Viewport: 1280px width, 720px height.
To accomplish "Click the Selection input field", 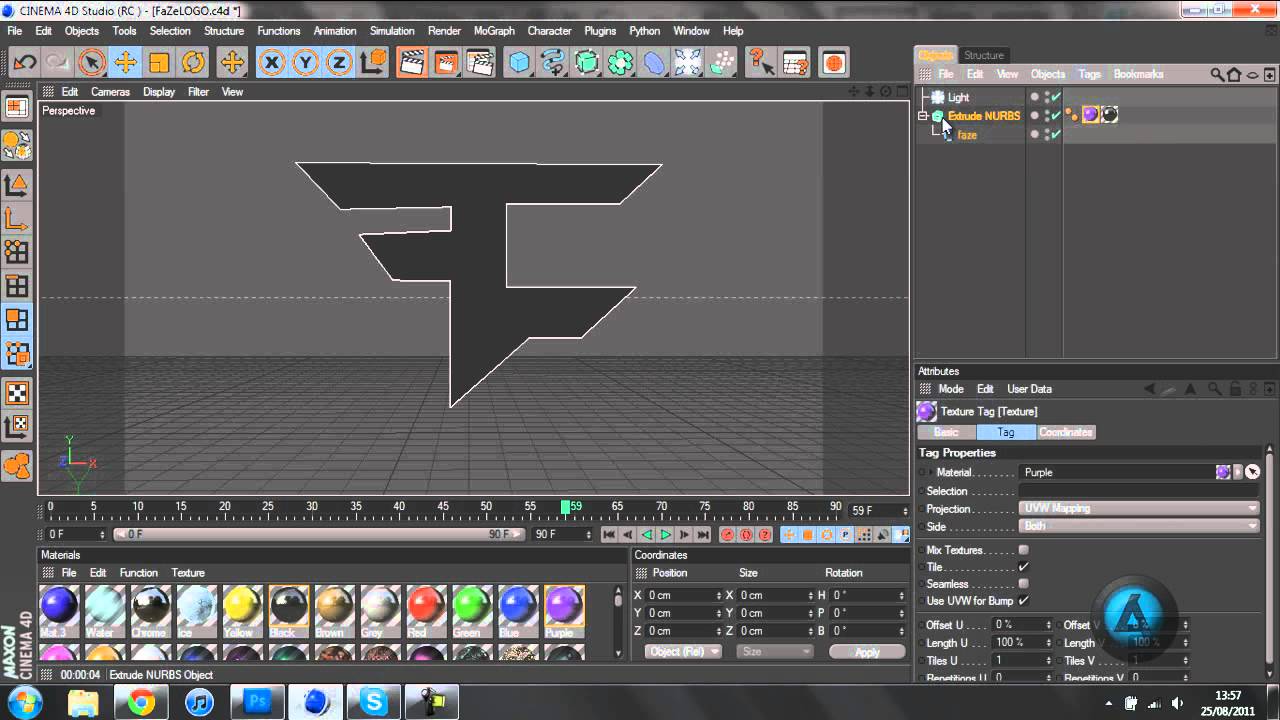I will coord(1139,491).
